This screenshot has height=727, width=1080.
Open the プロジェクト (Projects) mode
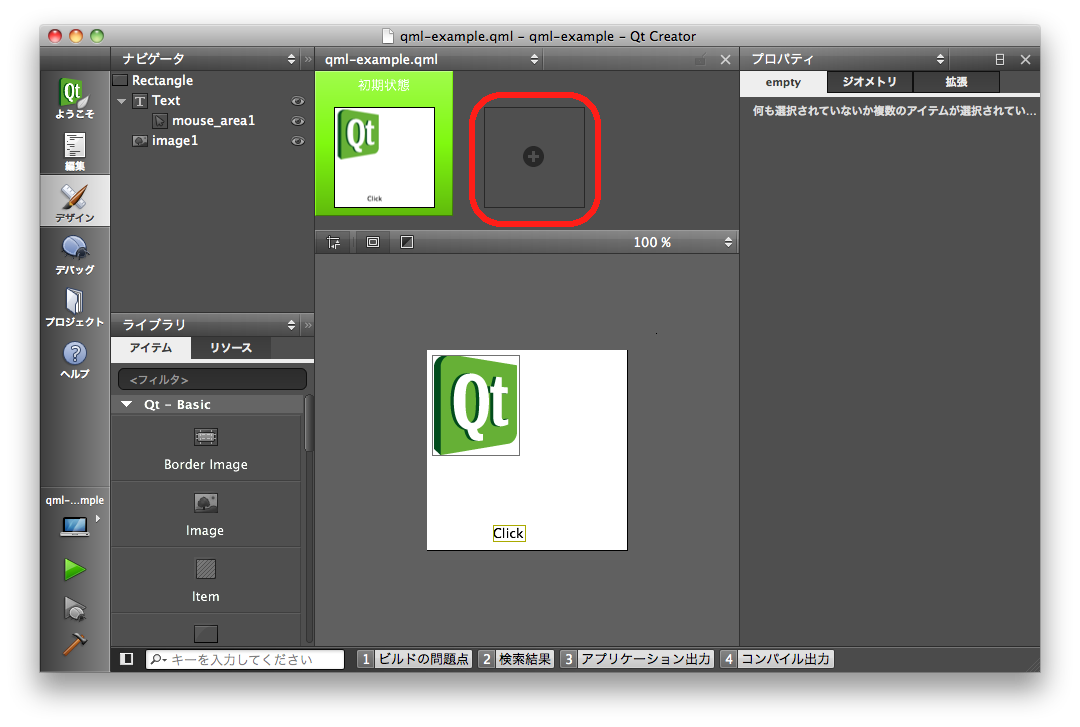[75, 306]
